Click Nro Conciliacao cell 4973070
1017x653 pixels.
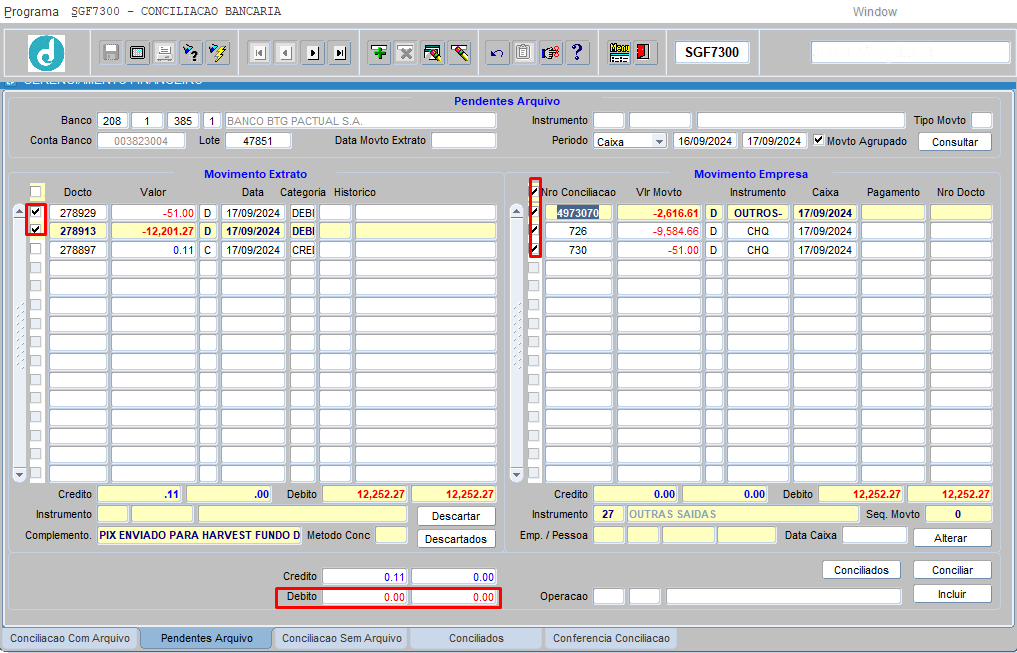(578, 213)
